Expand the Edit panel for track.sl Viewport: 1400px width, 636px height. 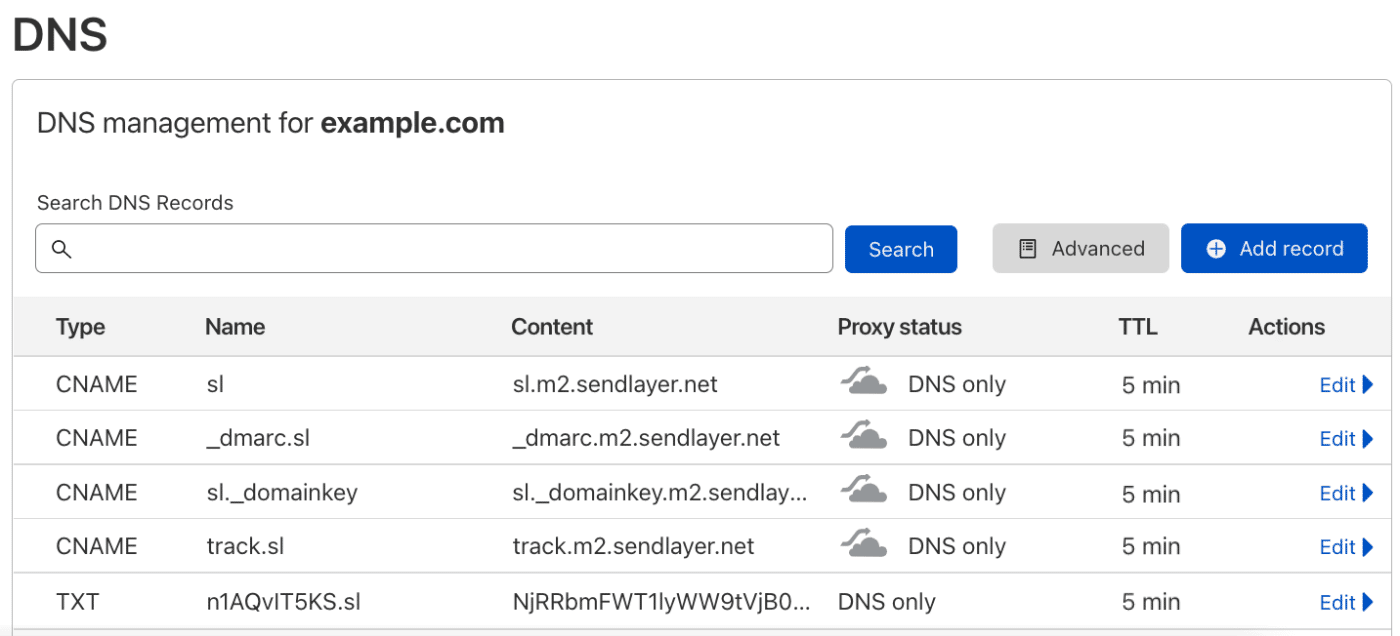tap(1345, 546)
